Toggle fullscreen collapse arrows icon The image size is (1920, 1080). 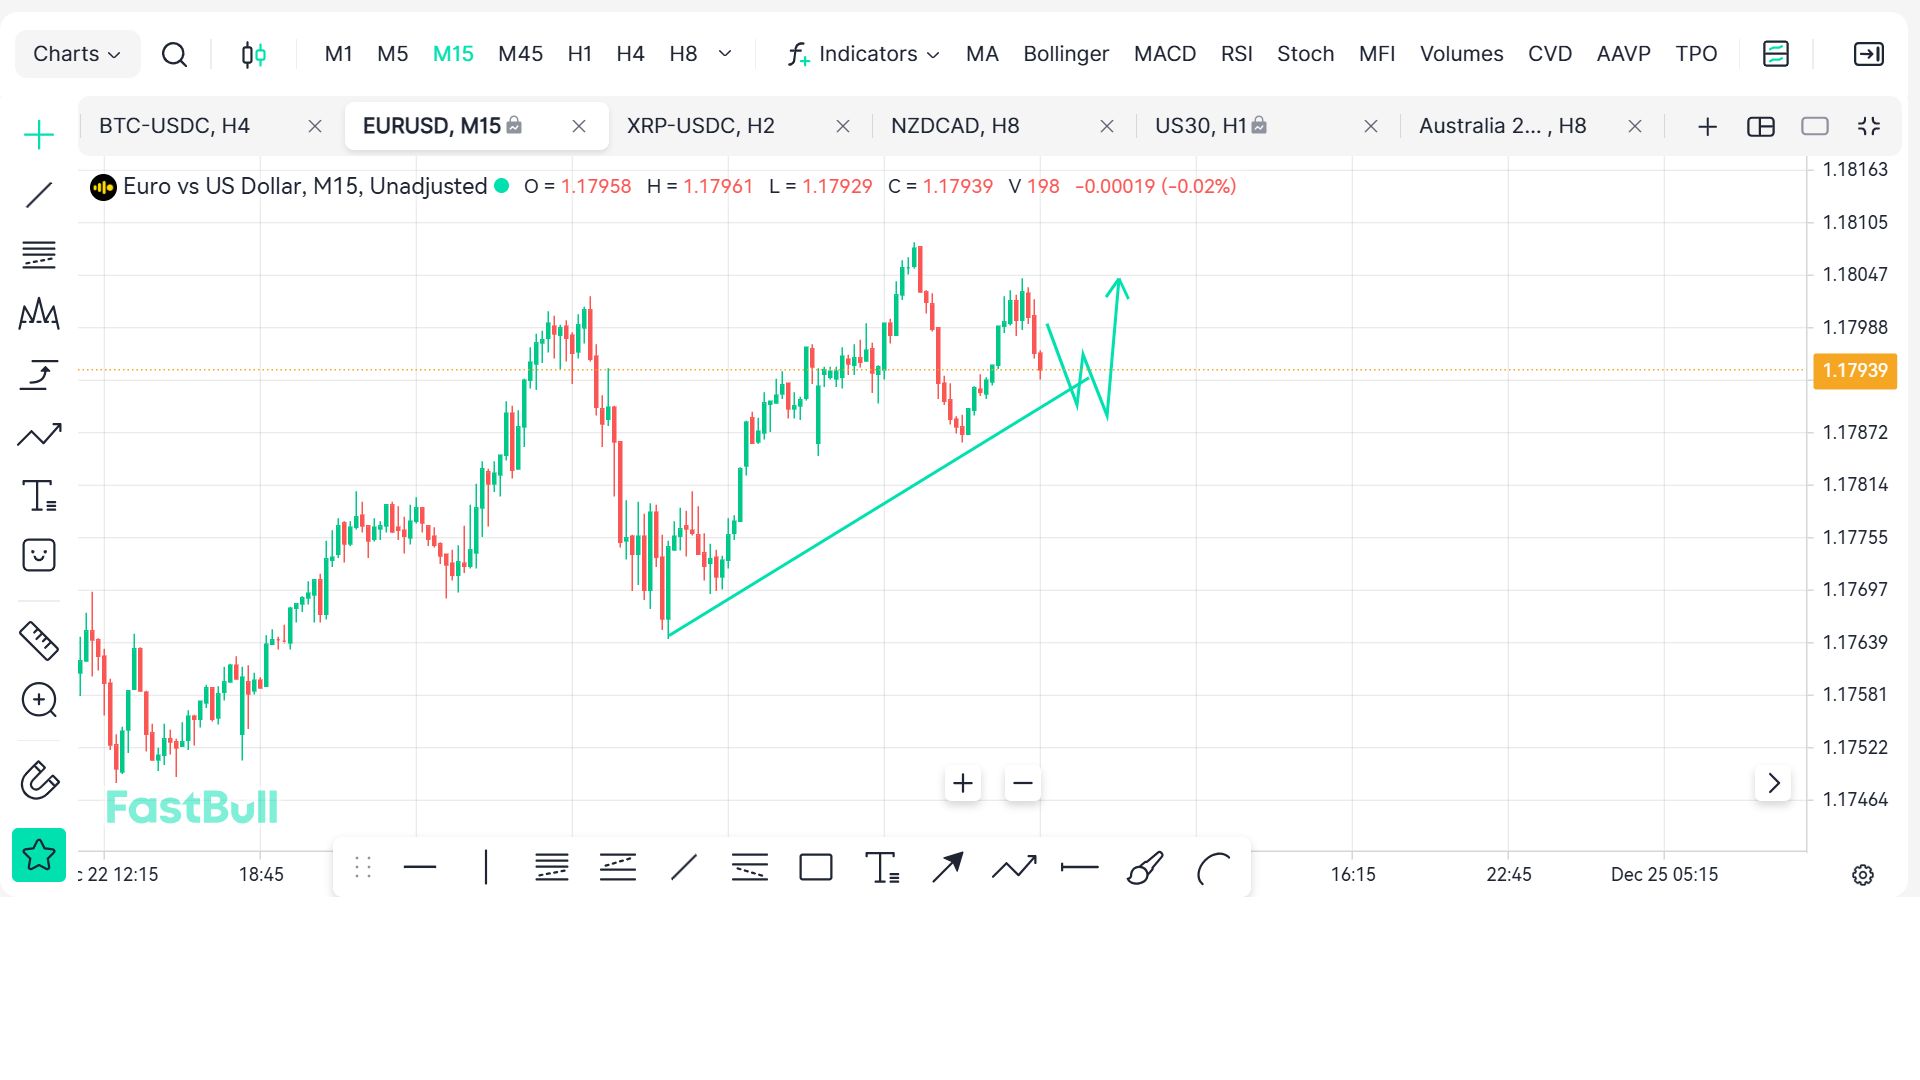click(x=1868, y=126)
